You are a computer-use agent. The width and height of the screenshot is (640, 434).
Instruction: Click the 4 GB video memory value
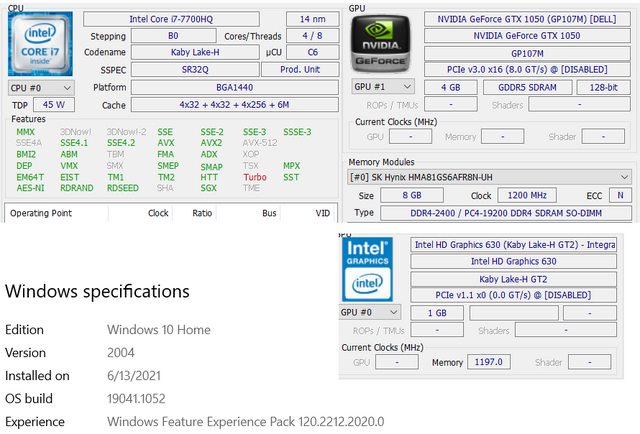451,87
